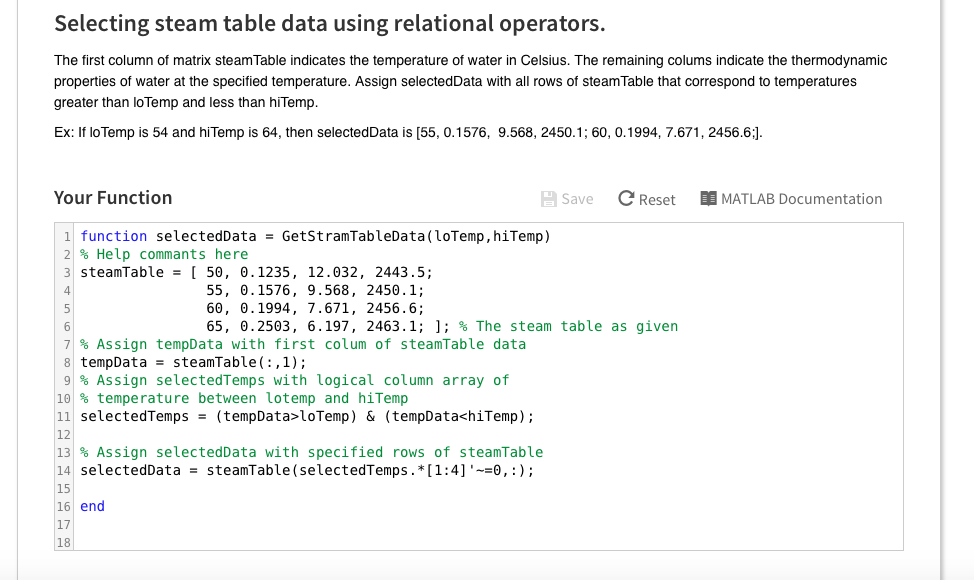Click line number 16 in the gutter
This screenshot has height=580, width=974.
click(x=64, y=506)
